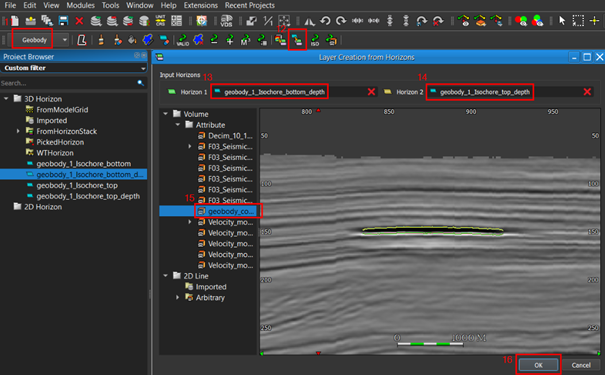Open the Edit menu
This screenshot has width=605, height=375.
(29, 5)
